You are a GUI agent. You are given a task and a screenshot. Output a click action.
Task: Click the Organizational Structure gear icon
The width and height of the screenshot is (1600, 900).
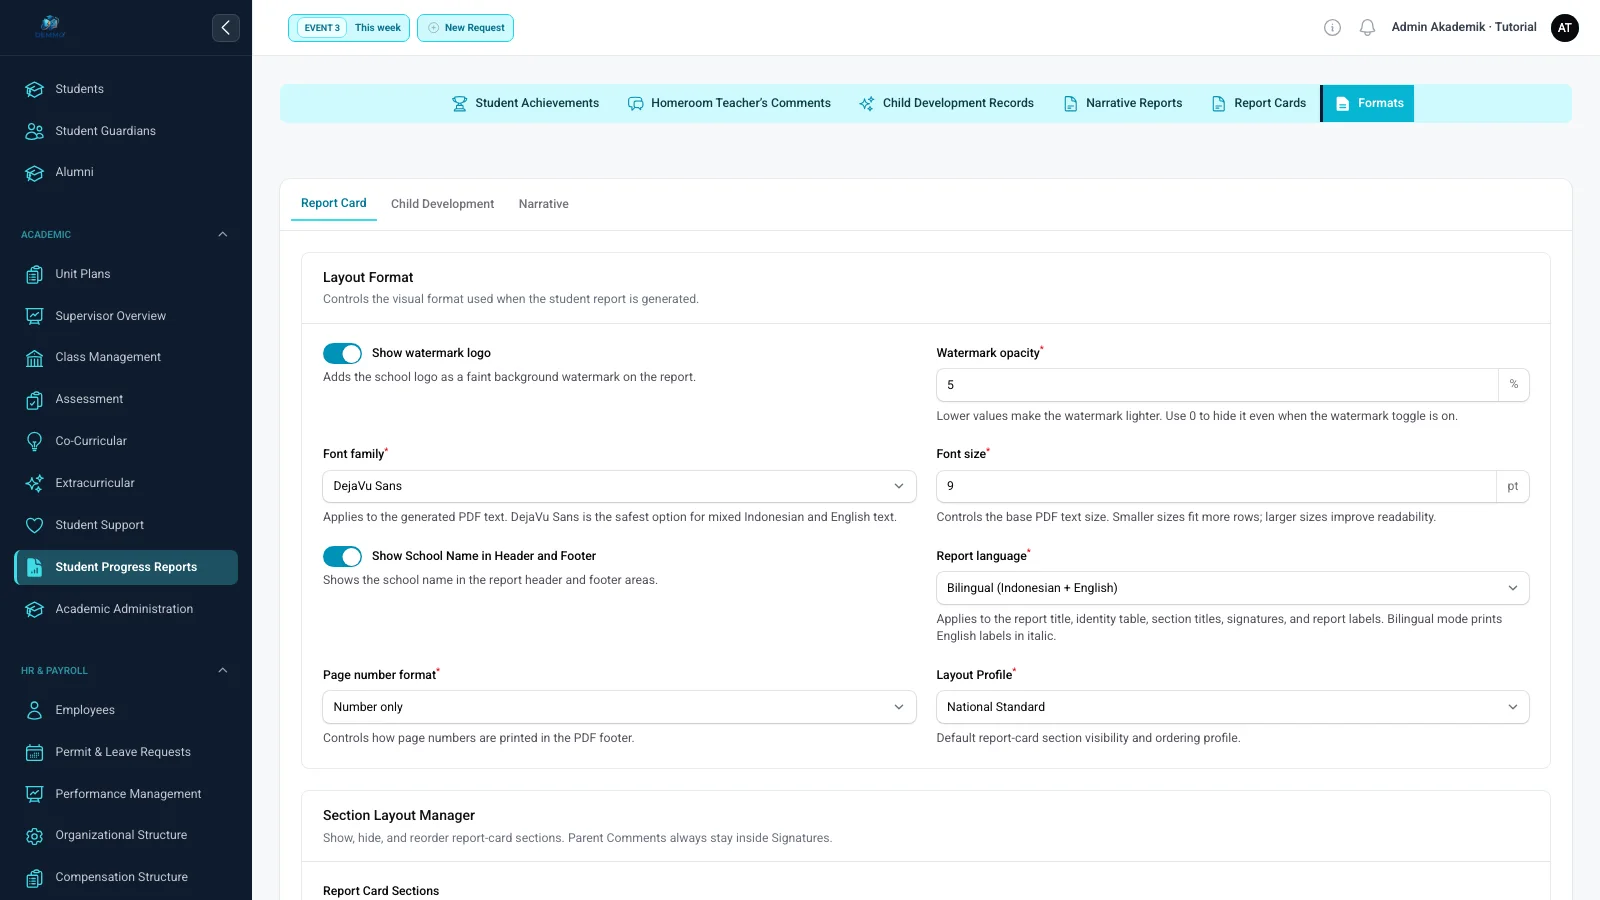click(x=34, y=836)
